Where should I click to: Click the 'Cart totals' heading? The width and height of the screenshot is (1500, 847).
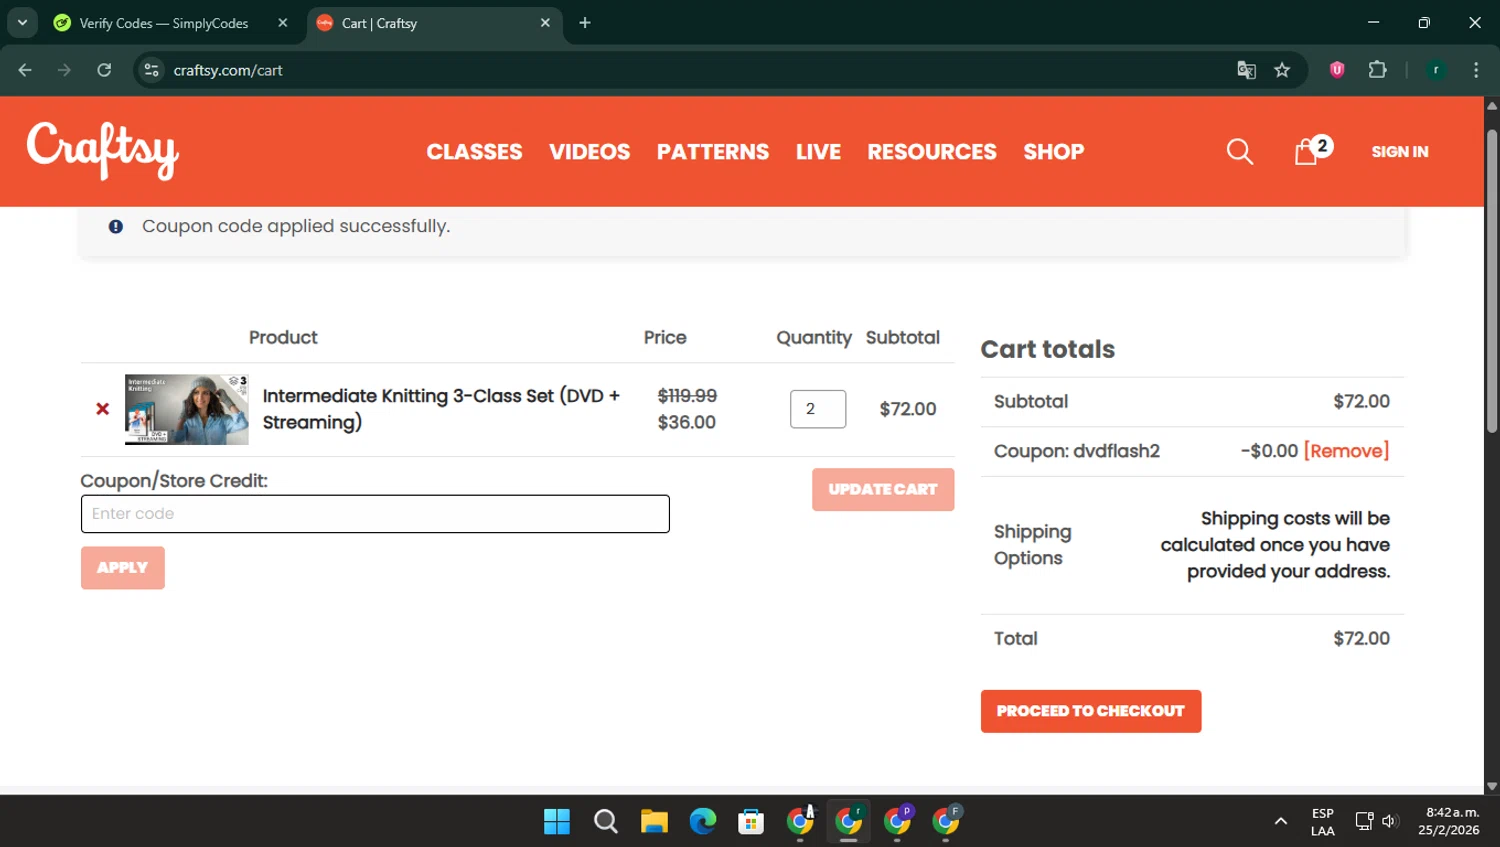click(x=1047, y=349)
